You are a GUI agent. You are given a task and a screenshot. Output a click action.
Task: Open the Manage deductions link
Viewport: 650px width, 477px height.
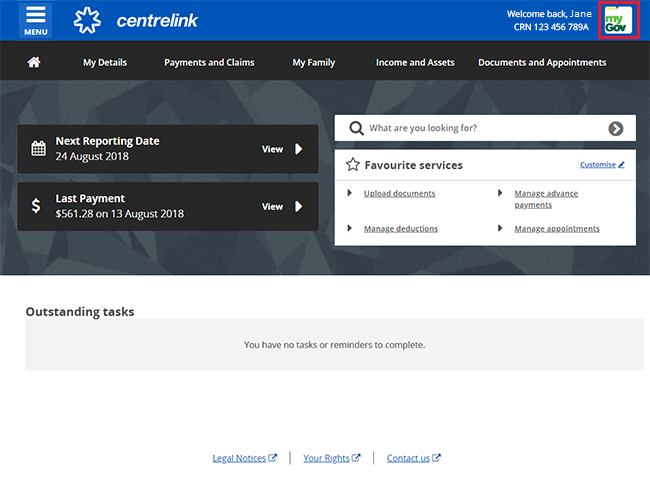click(400, 228)
